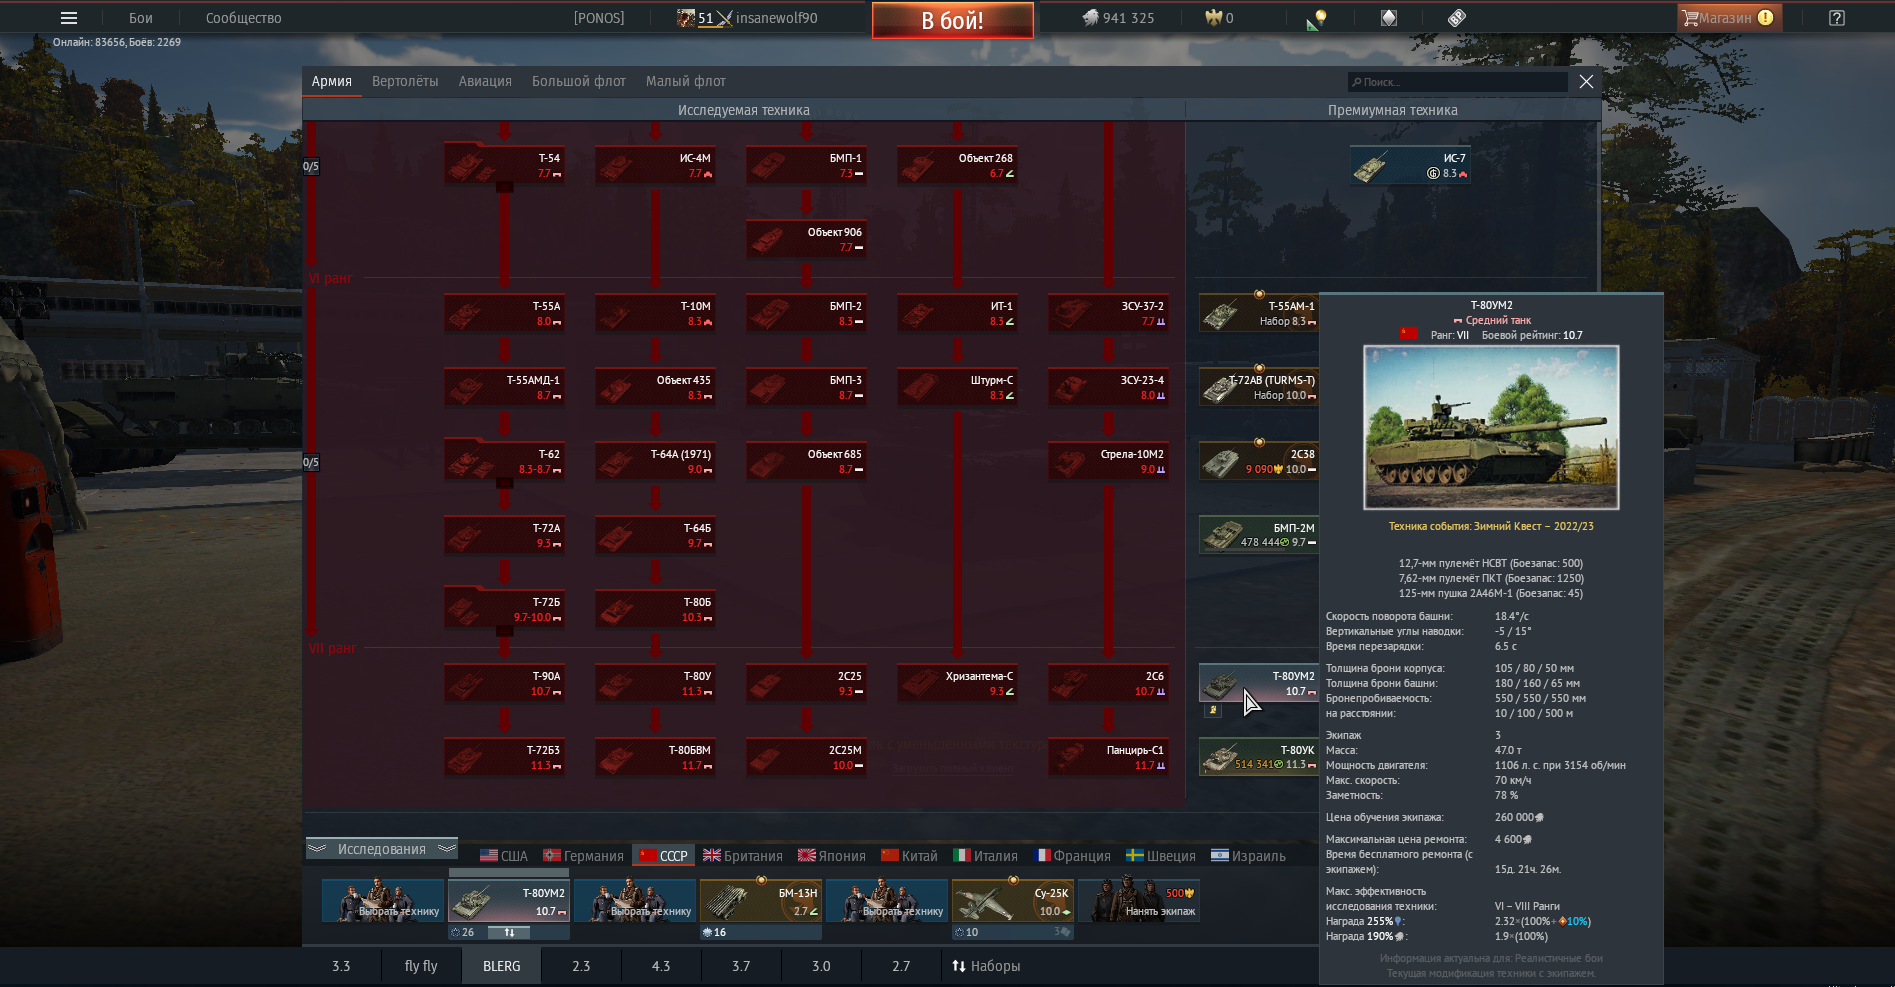This screenshot has height=987, width=1895.
Task: Select T-80УМ2 crew slot in lineup
Action: coord(509,900)
